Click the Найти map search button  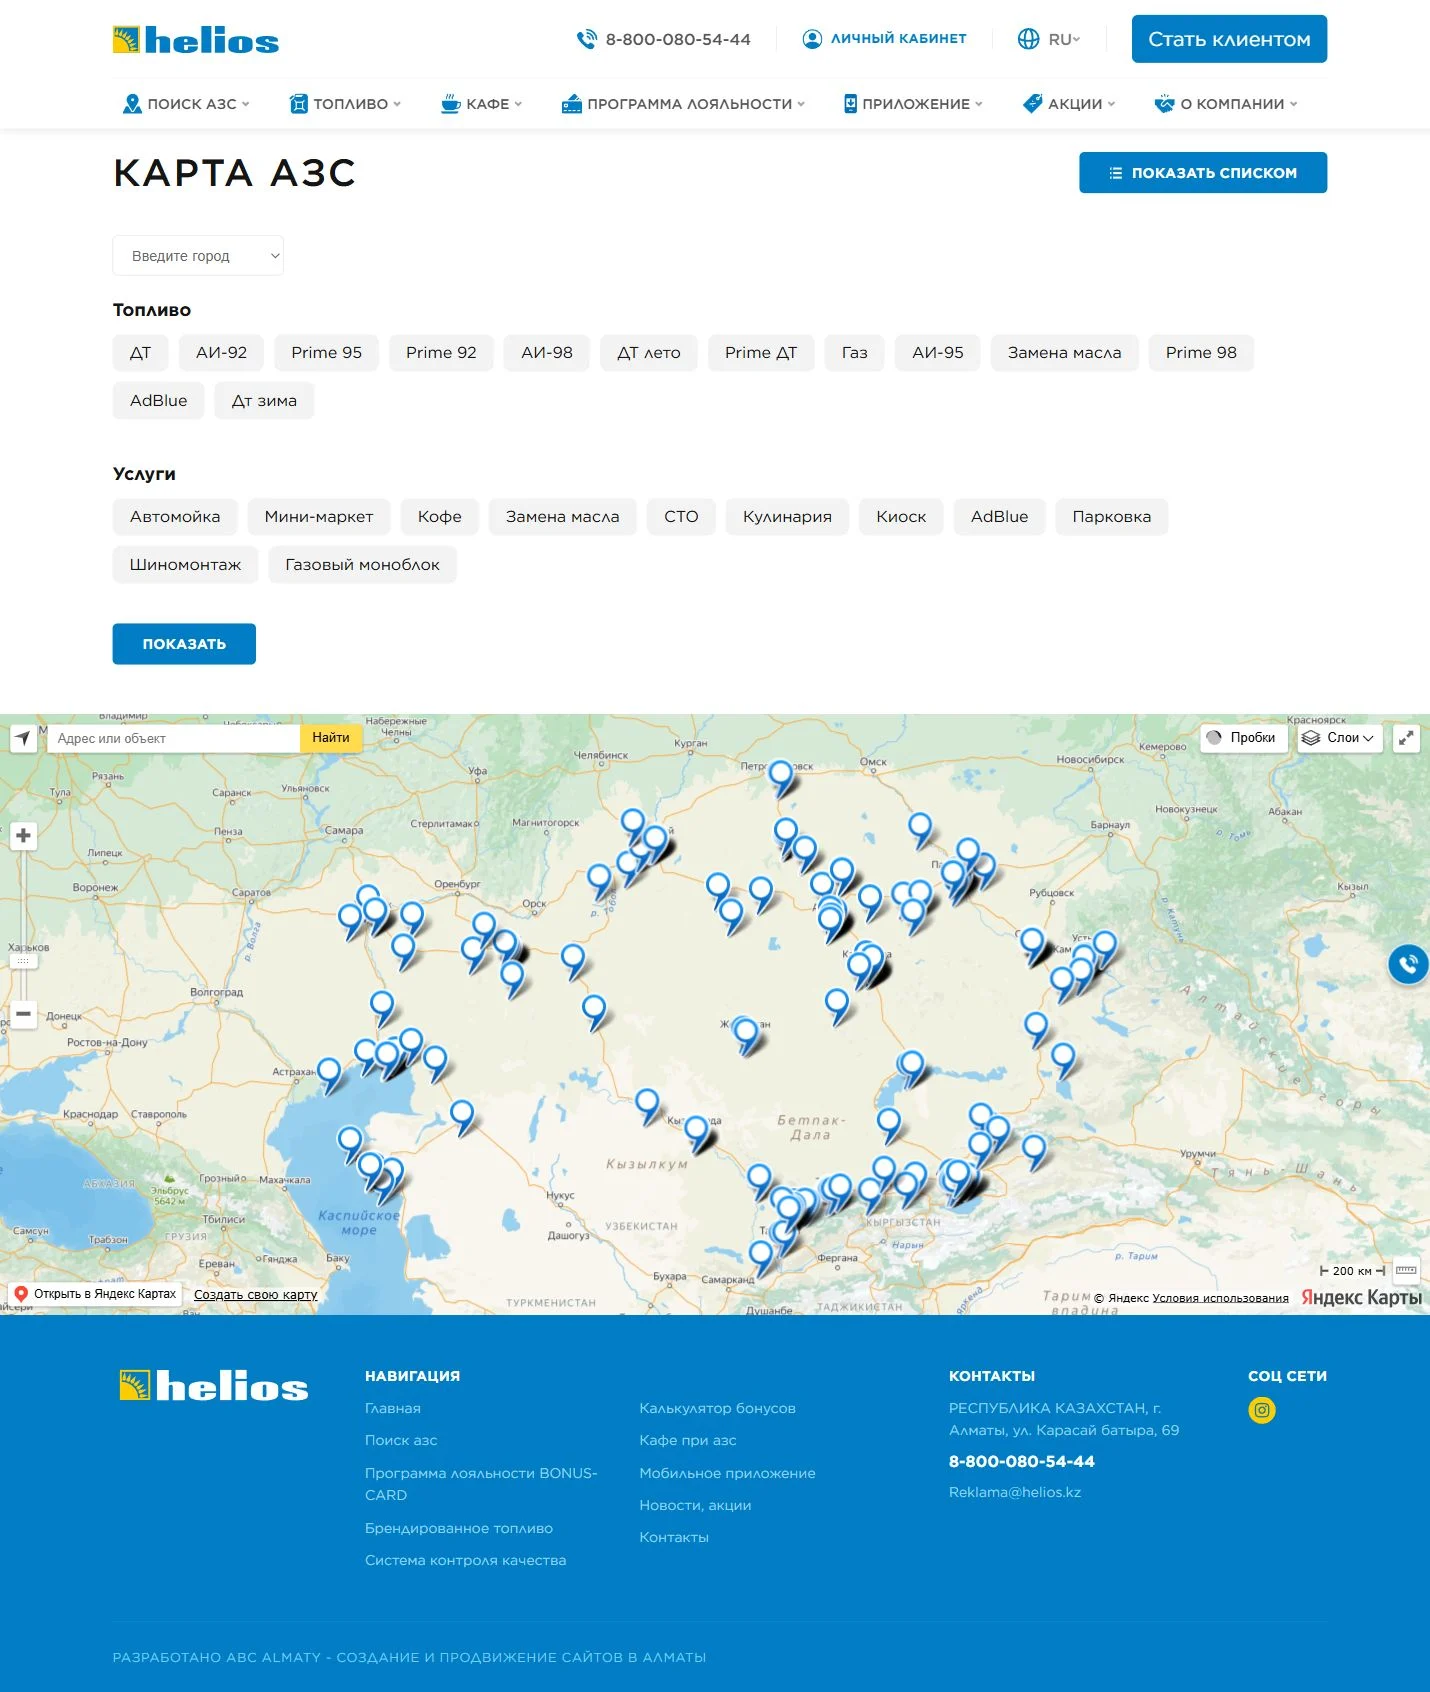pyautogui.click(x=331, y=738)
